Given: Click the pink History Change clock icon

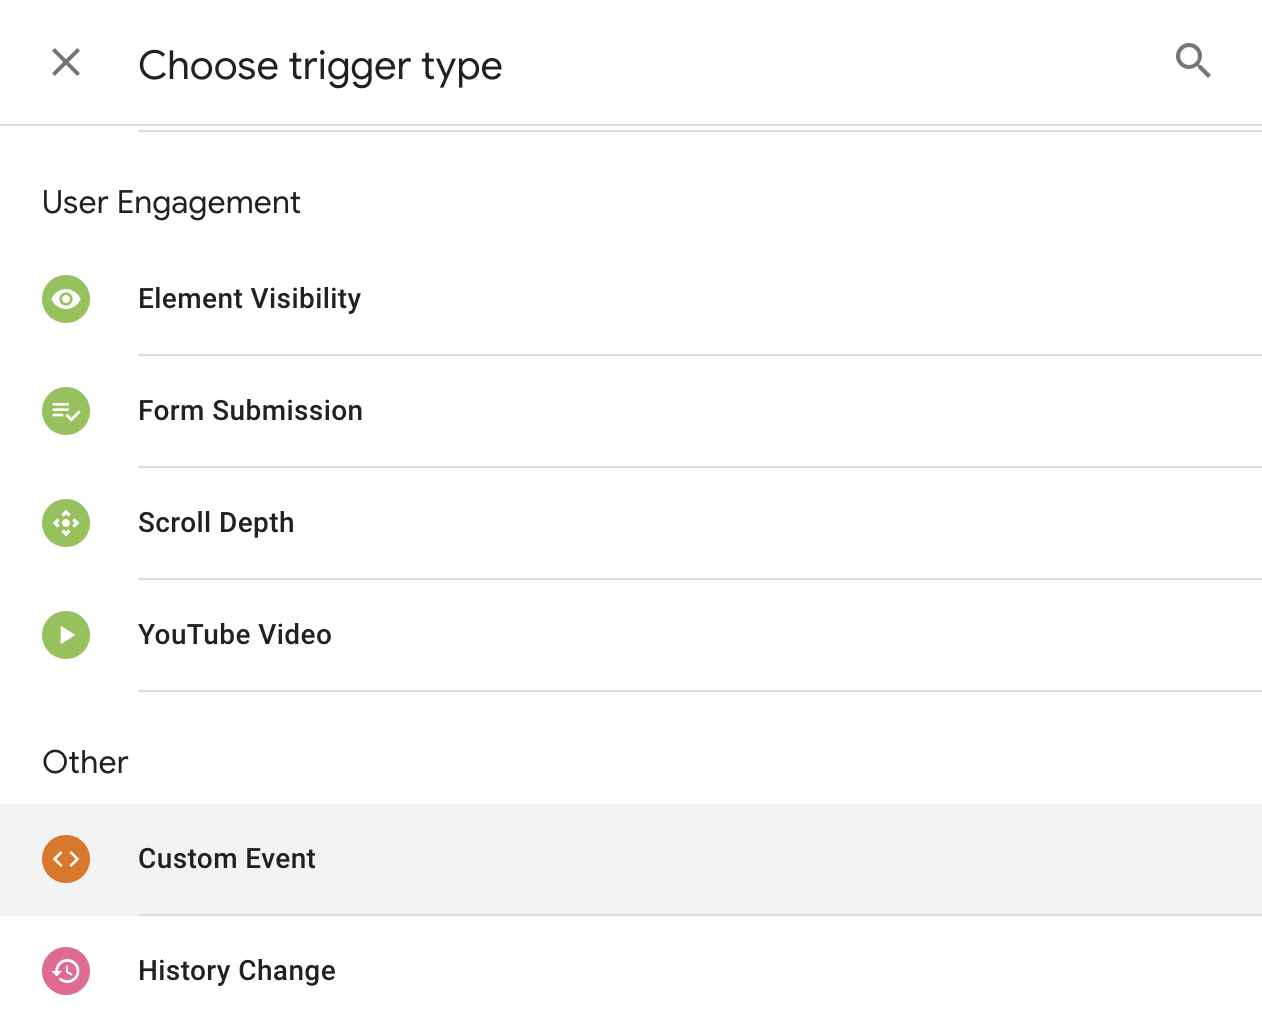Looking at the screenshot, I should 66,971.
